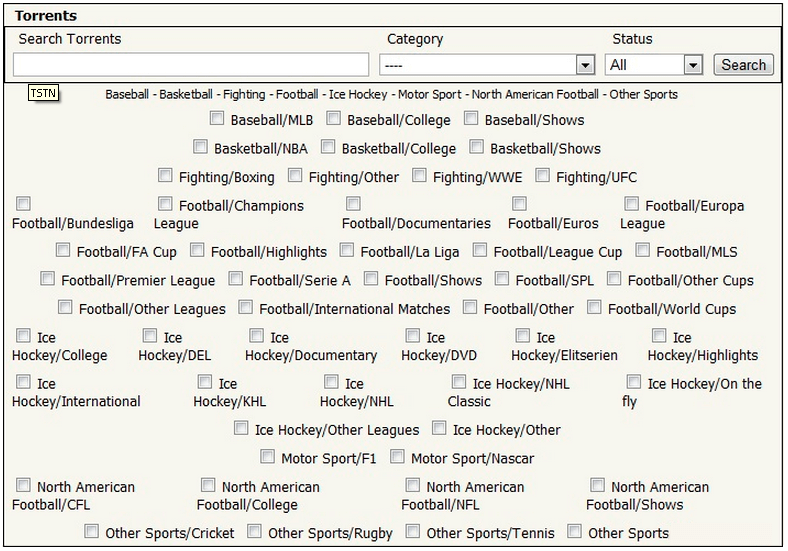Open the Category dropdown
This screenshot has height=551, width=788.
coord(487,65)
